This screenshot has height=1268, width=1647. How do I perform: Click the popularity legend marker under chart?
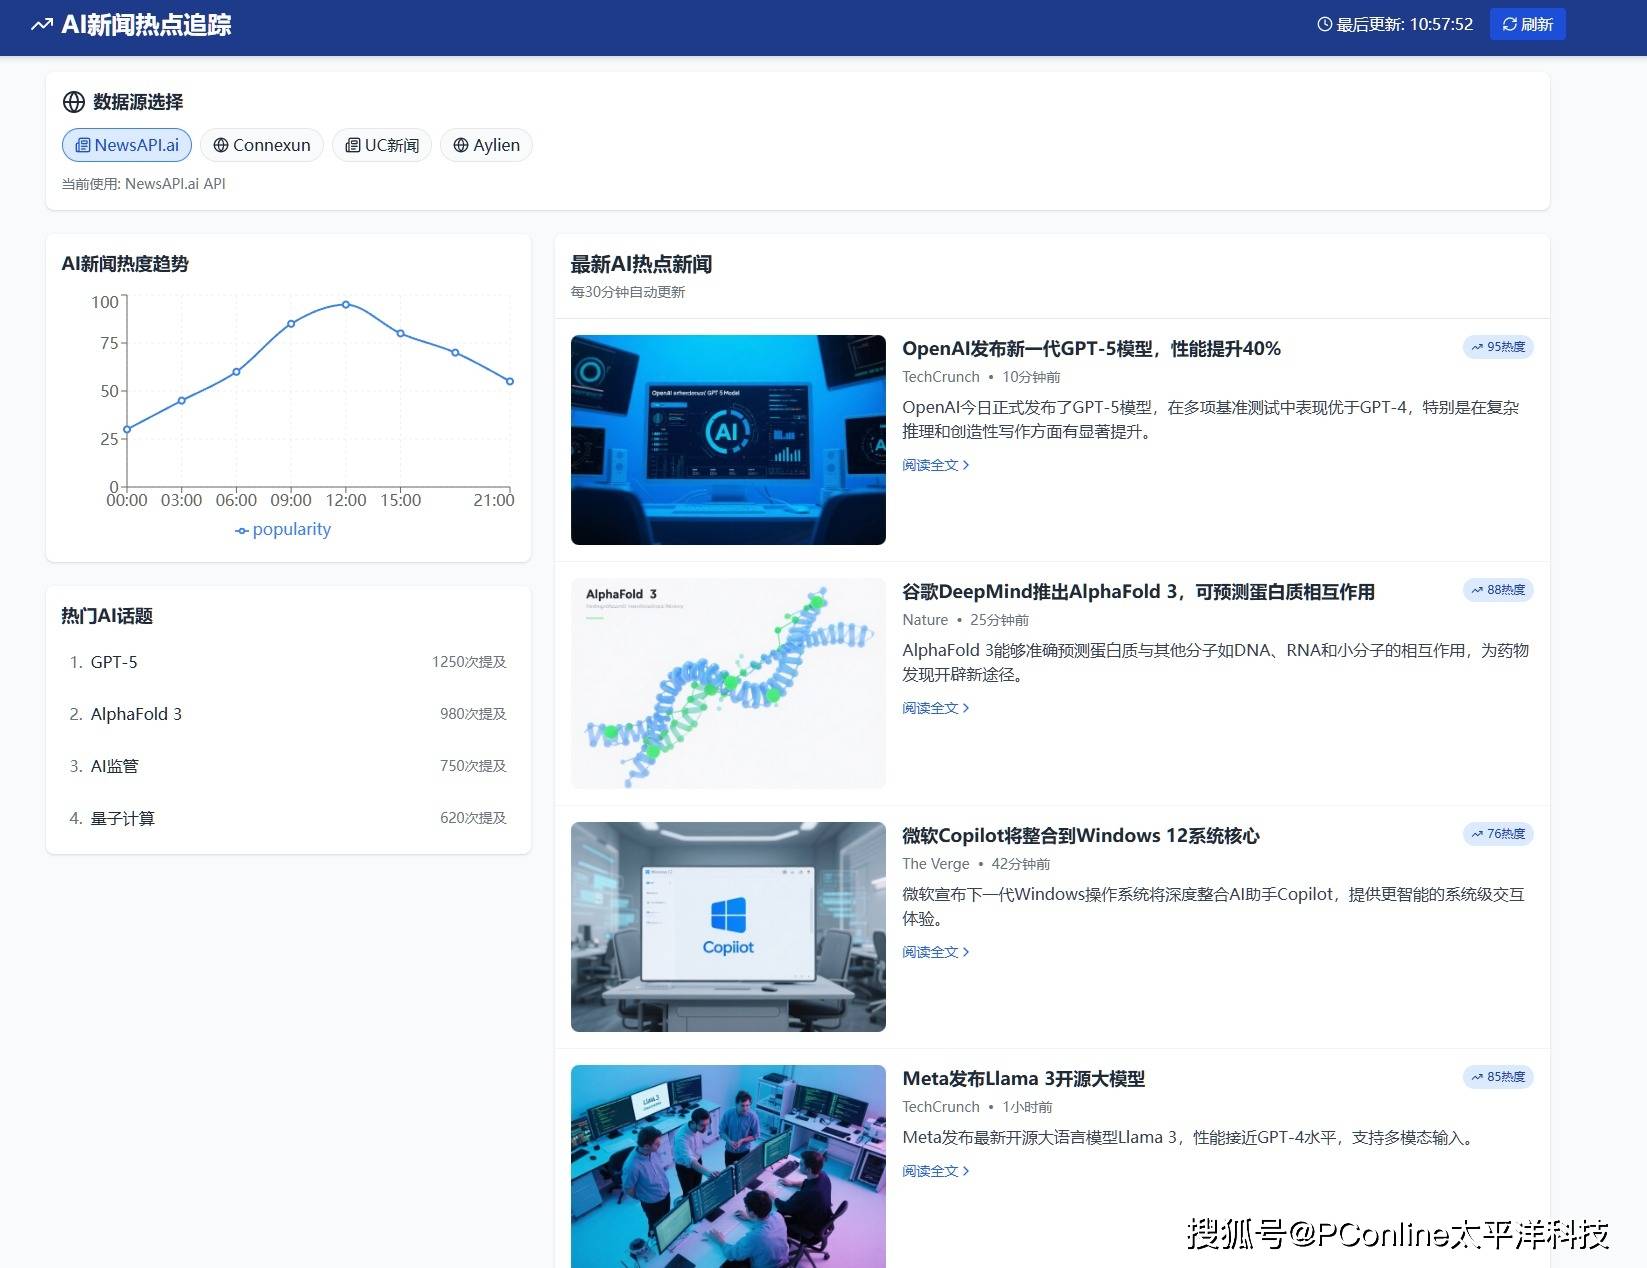242,531
